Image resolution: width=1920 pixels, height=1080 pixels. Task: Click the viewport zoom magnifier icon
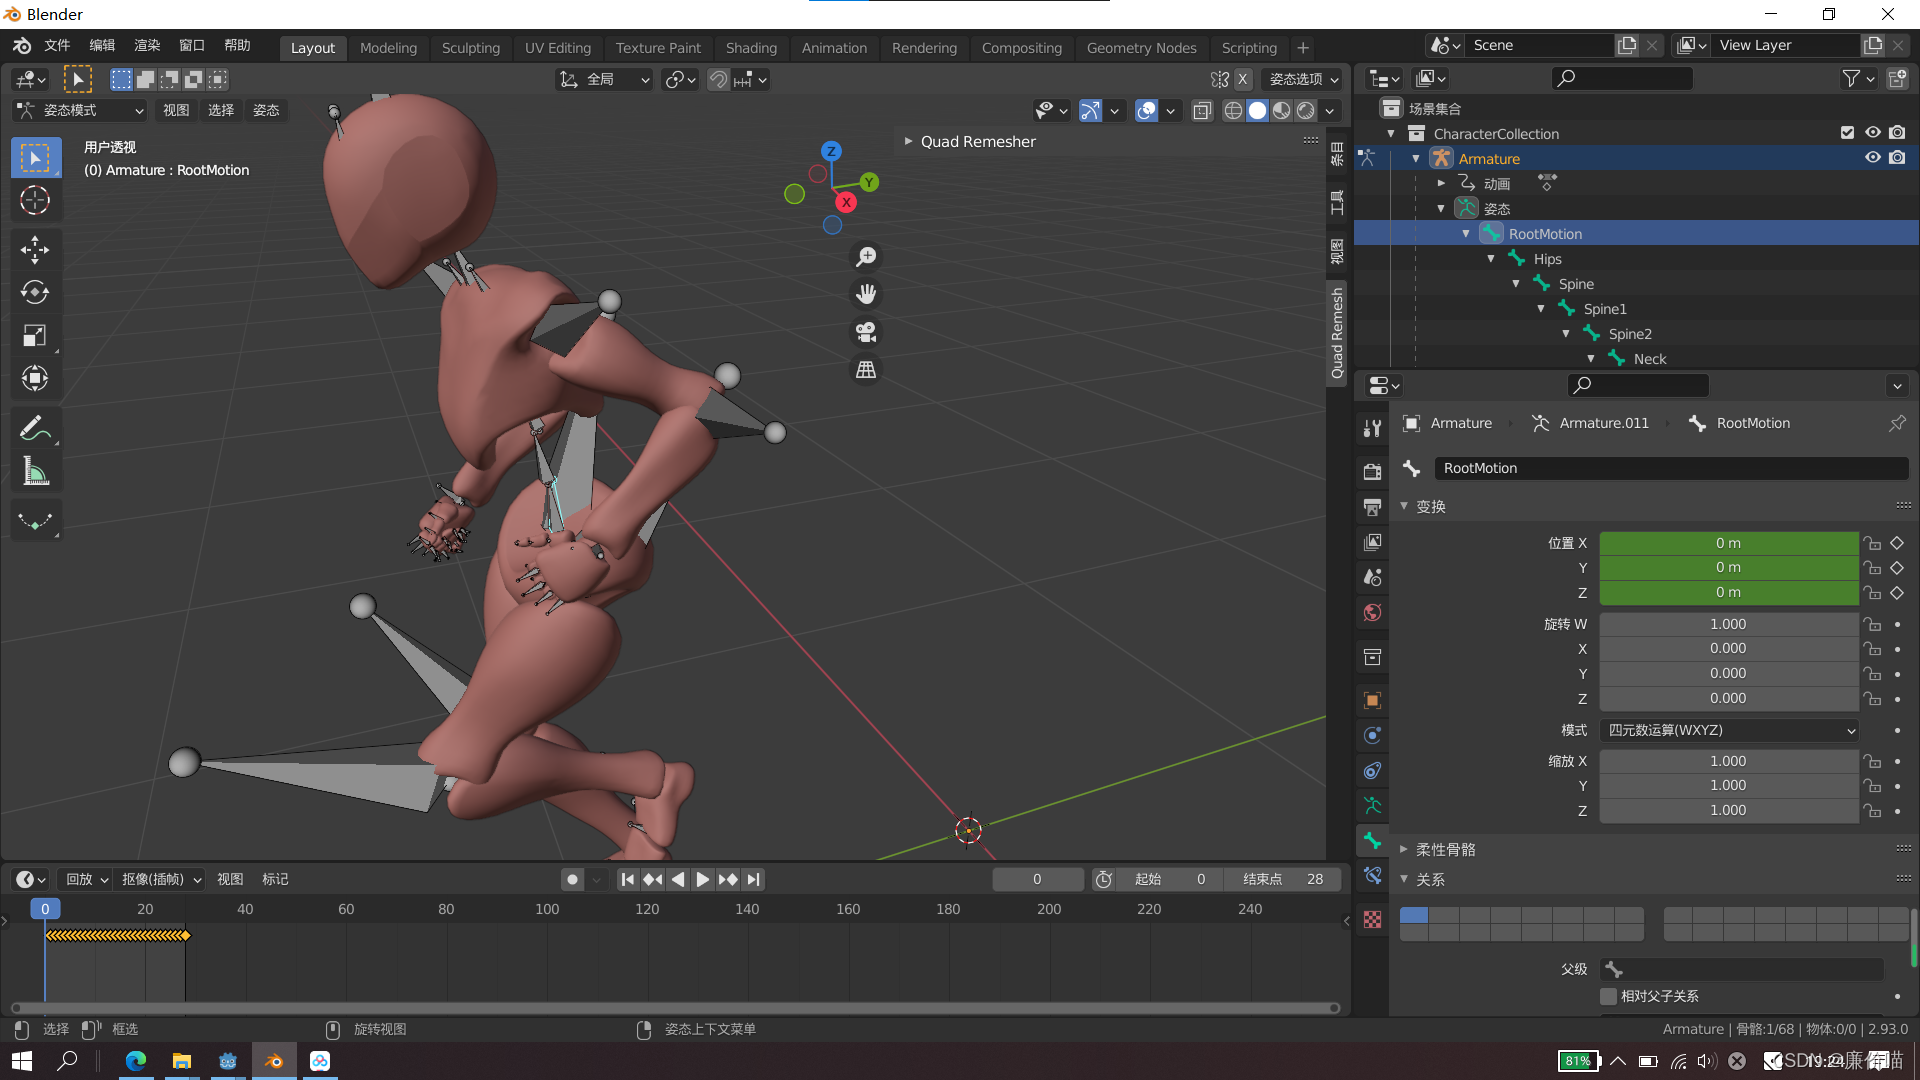point(866,257)
